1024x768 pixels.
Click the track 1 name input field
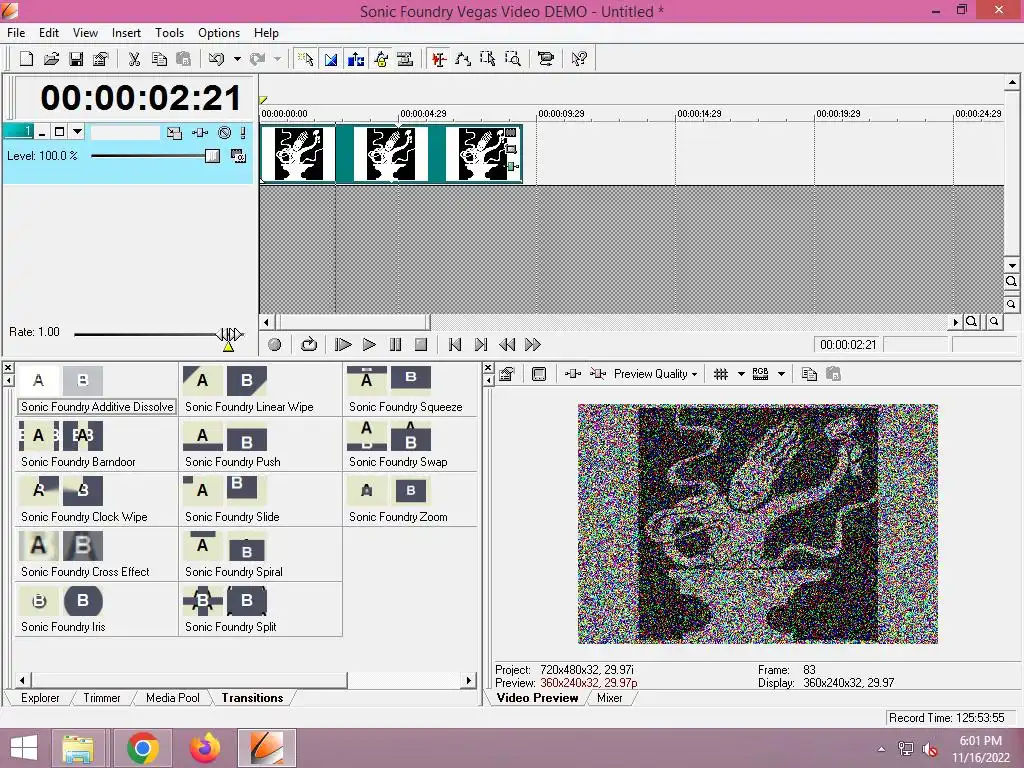point(125,133)
